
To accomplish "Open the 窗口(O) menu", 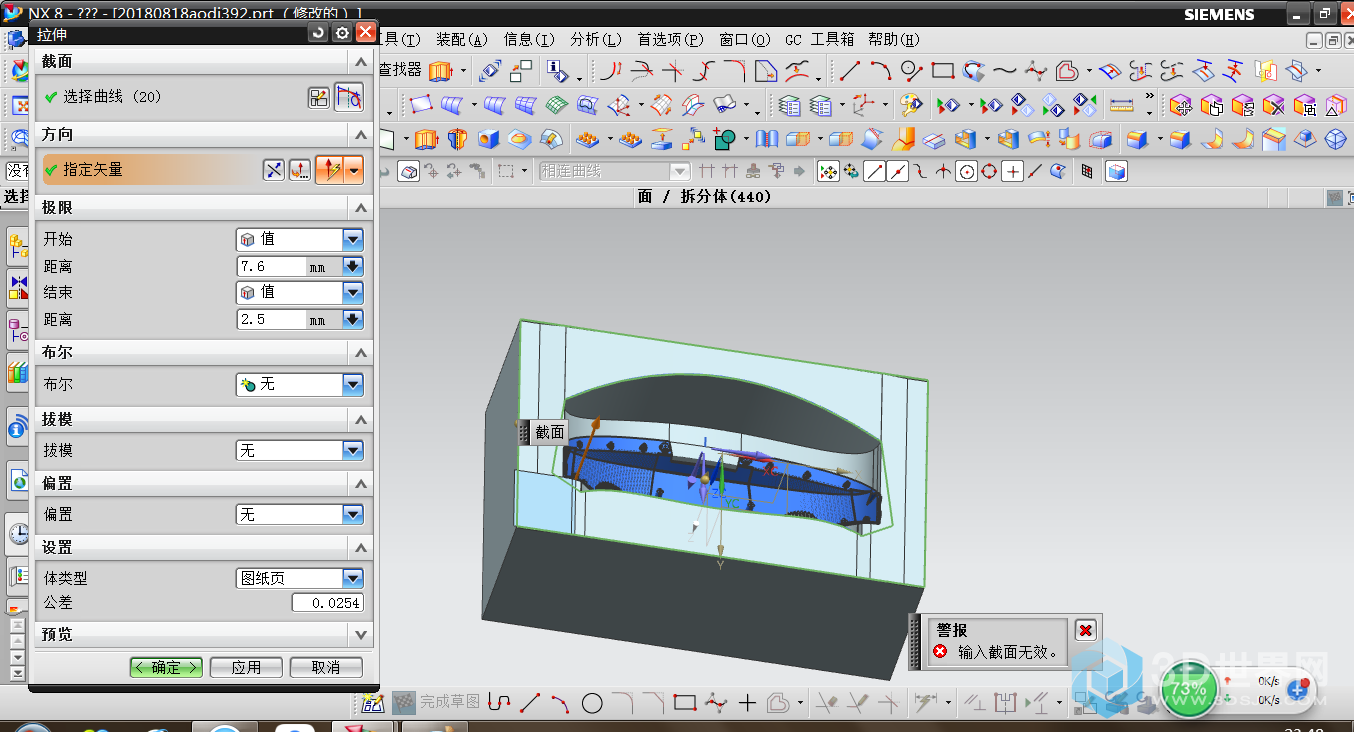I will point(745,40).
